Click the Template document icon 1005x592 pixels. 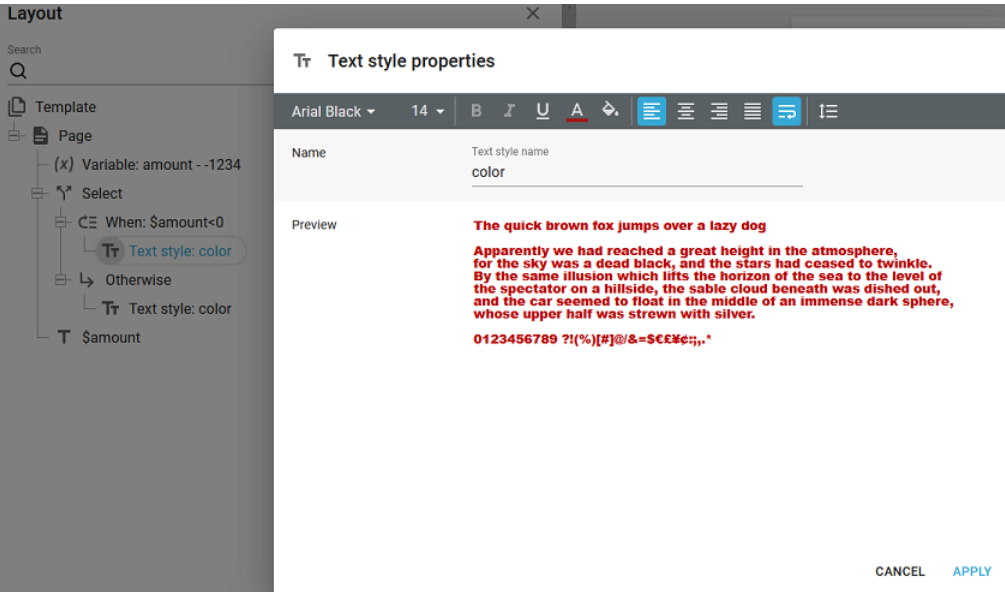17,106
